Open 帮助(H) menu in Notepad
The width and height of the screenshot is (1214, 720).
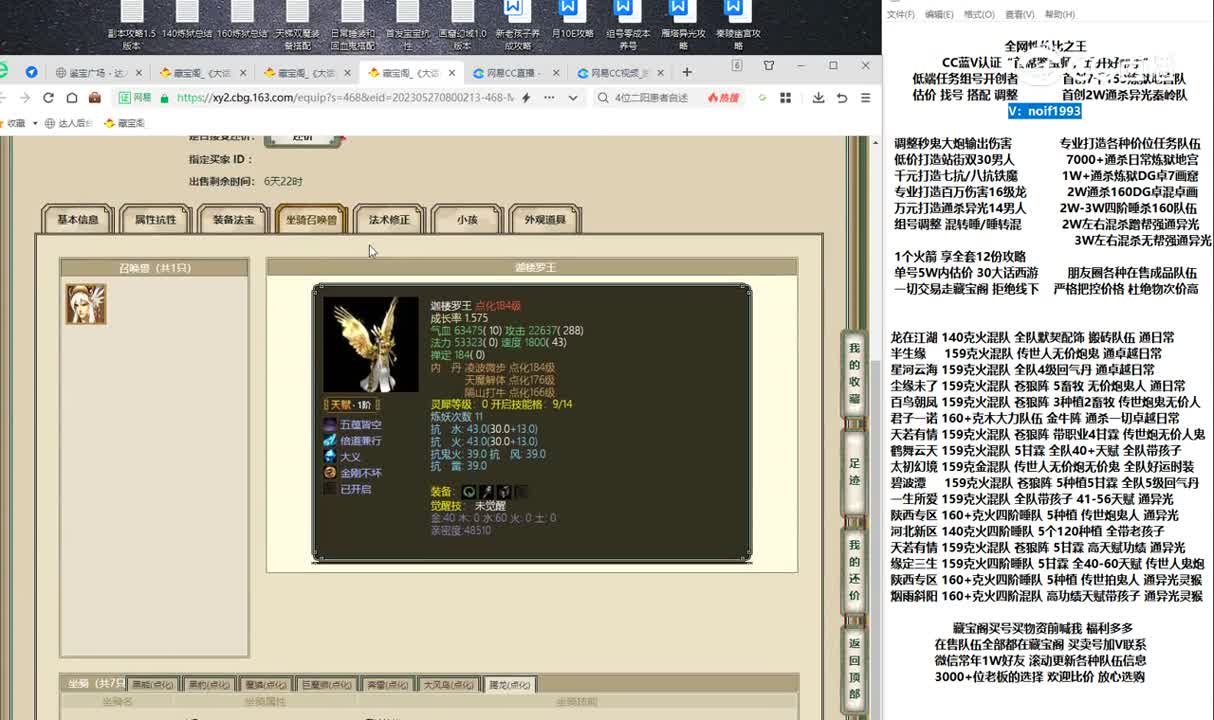[x=1059, y=15]
